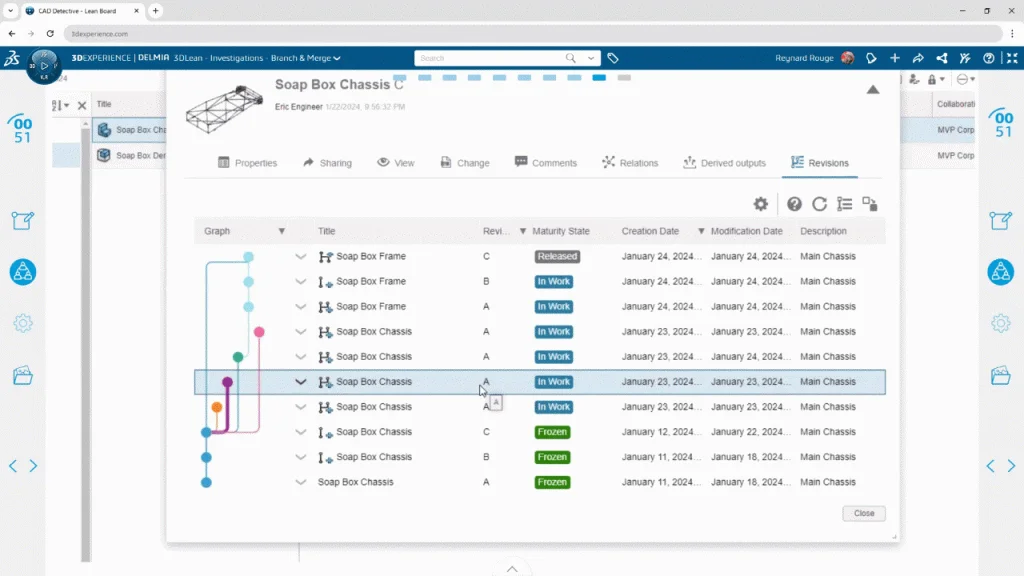Click the lock icon in the list toolbar
Screen dimensions: 1024x576
[x=932, y=80]
